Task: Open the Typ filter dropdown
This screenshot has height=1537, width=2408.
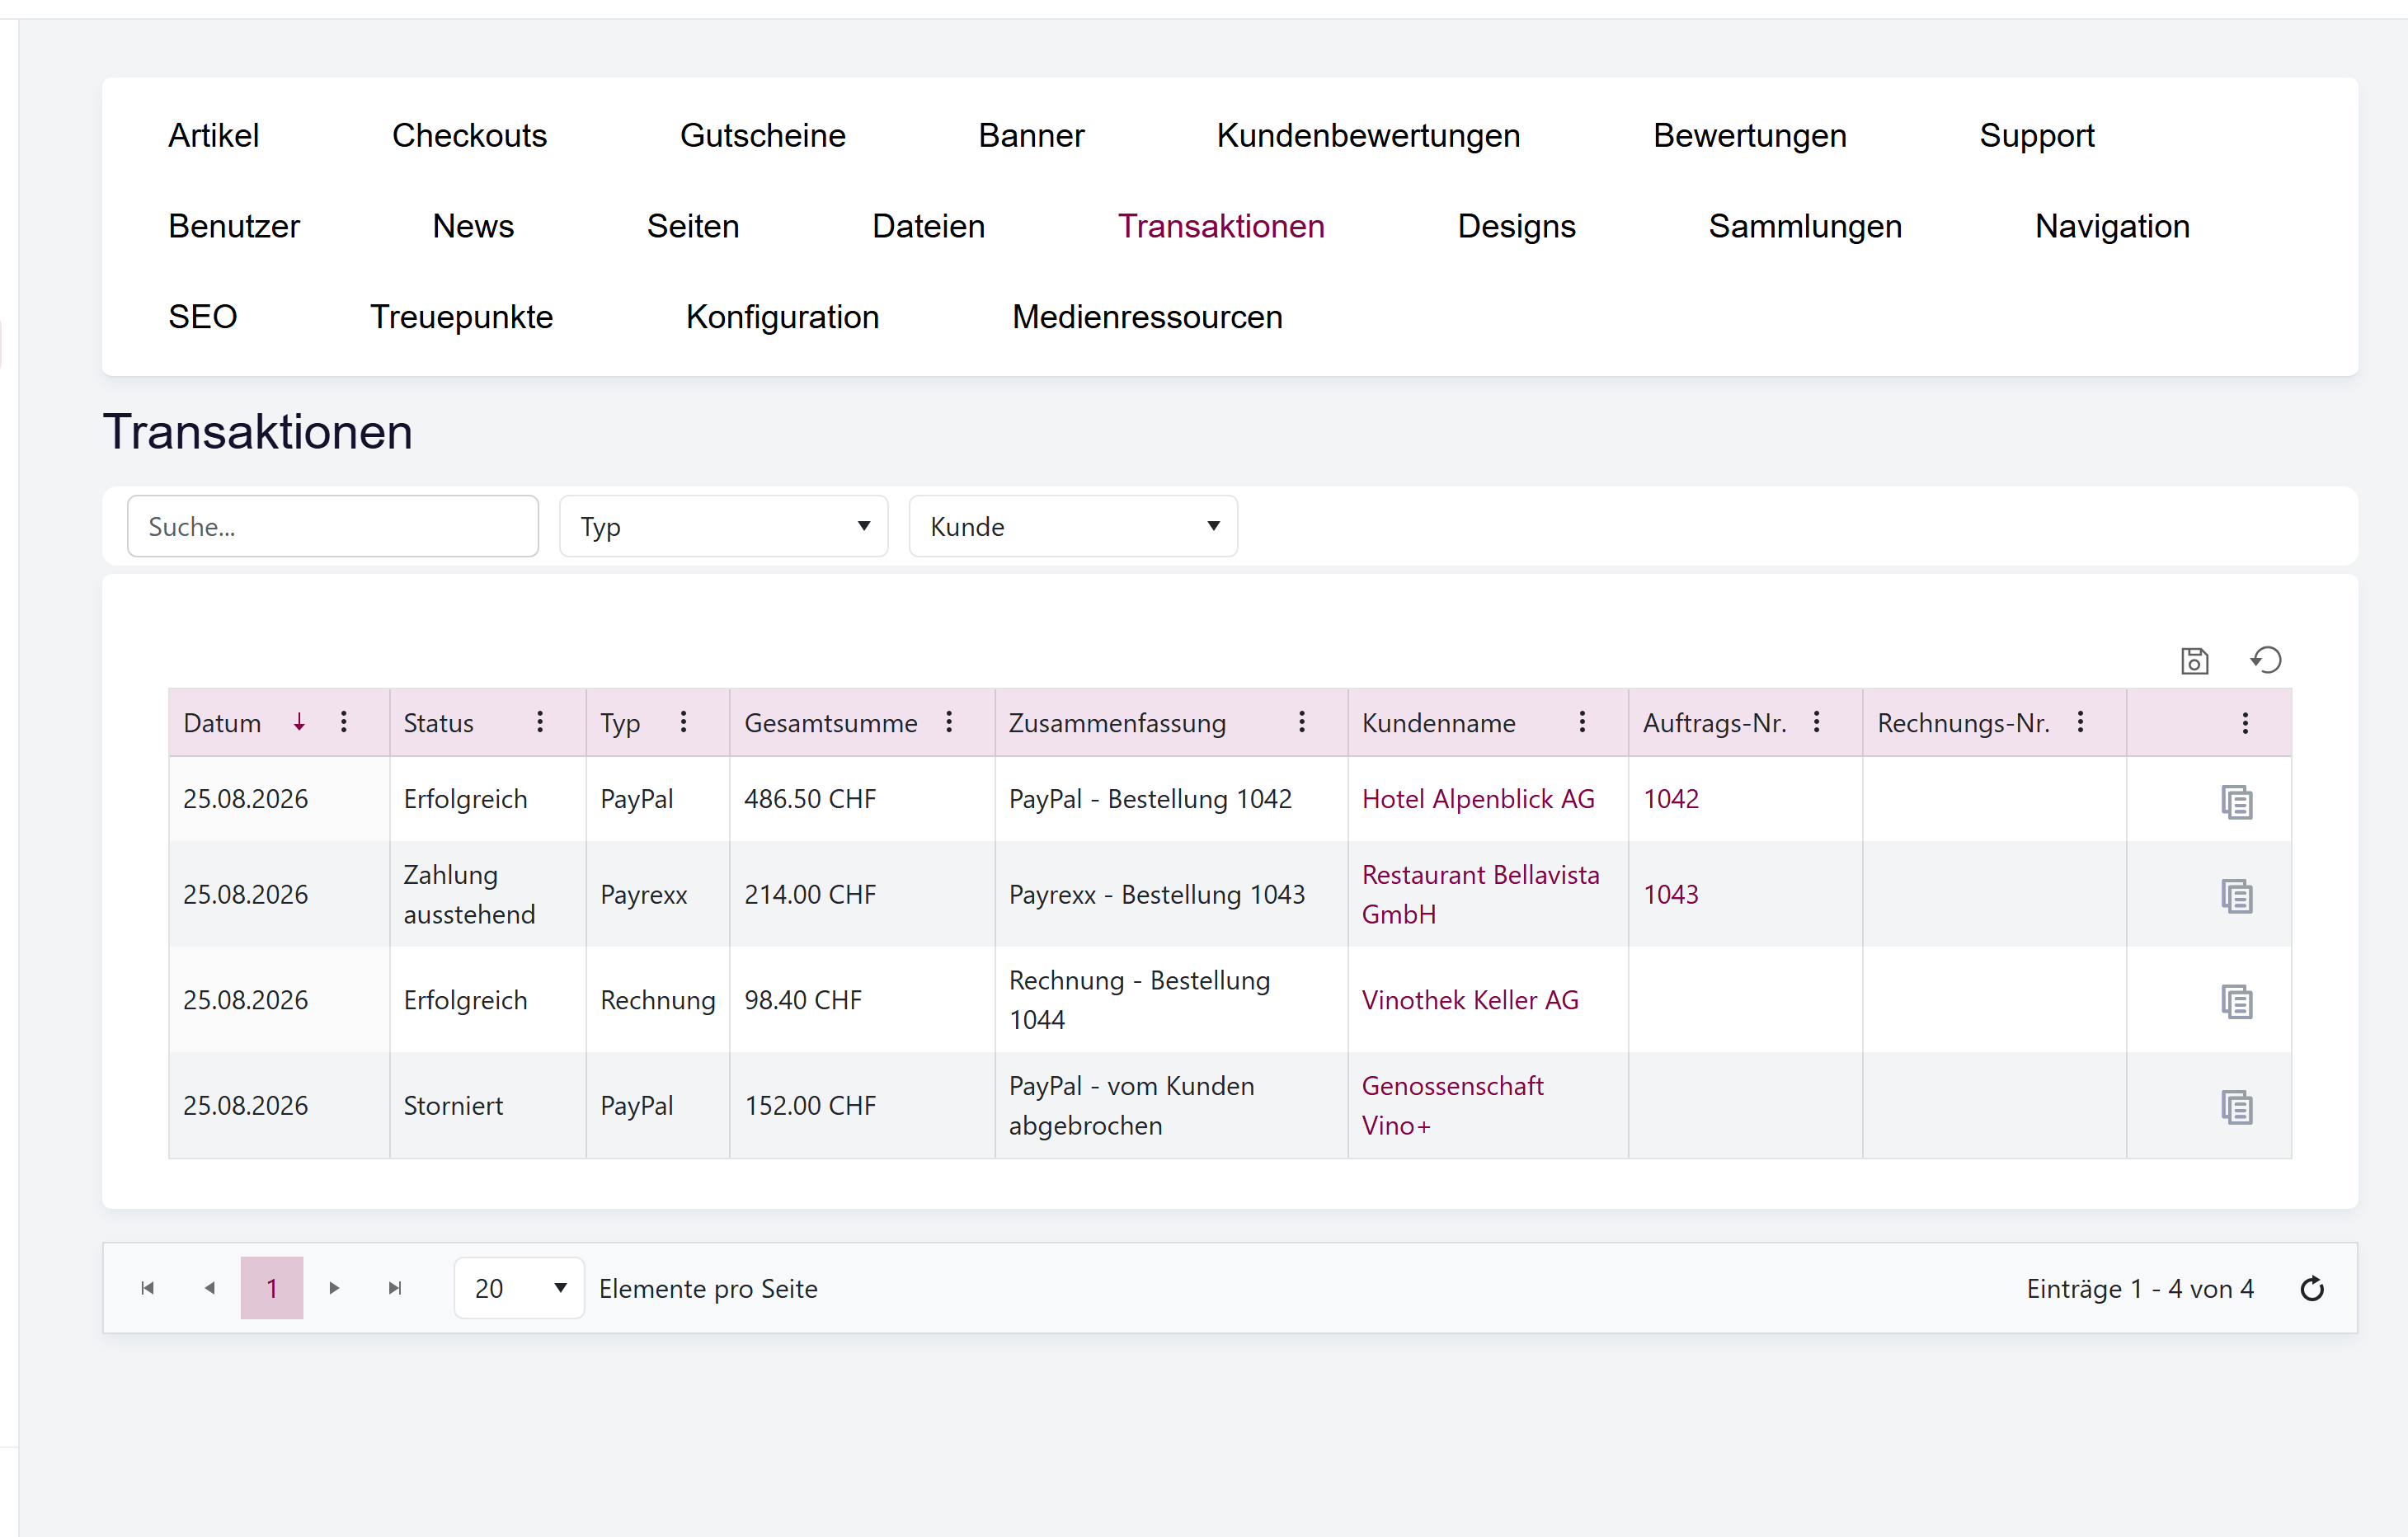Action: point(724,526)
